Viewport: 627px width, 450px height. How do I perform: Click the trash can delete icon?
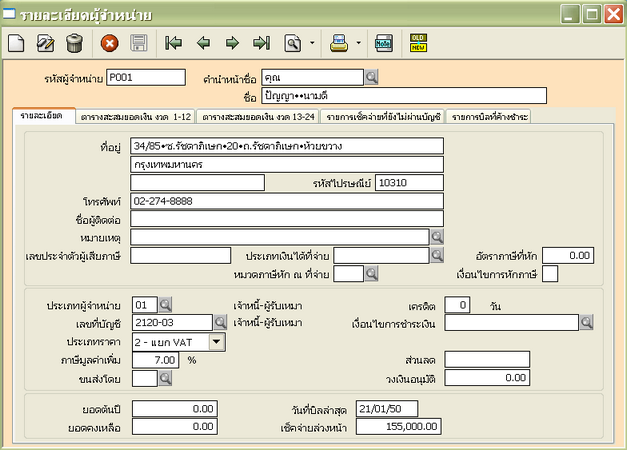(x=74, y=43)
